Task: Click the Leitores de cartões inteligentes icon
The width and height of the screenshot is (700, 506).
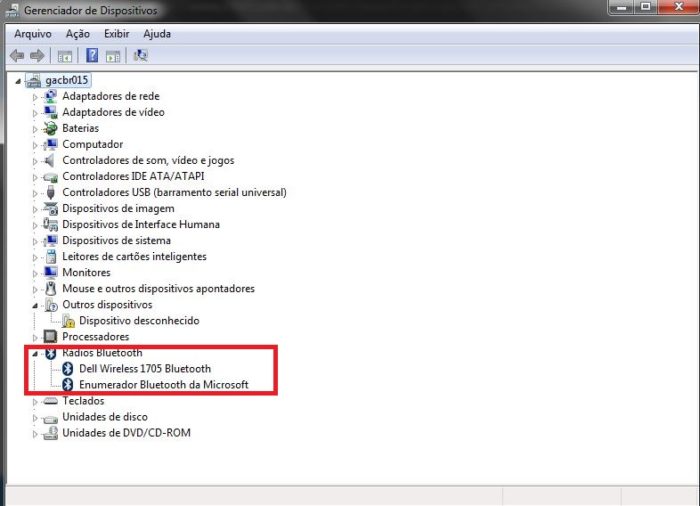Action: tap(51, 257)
